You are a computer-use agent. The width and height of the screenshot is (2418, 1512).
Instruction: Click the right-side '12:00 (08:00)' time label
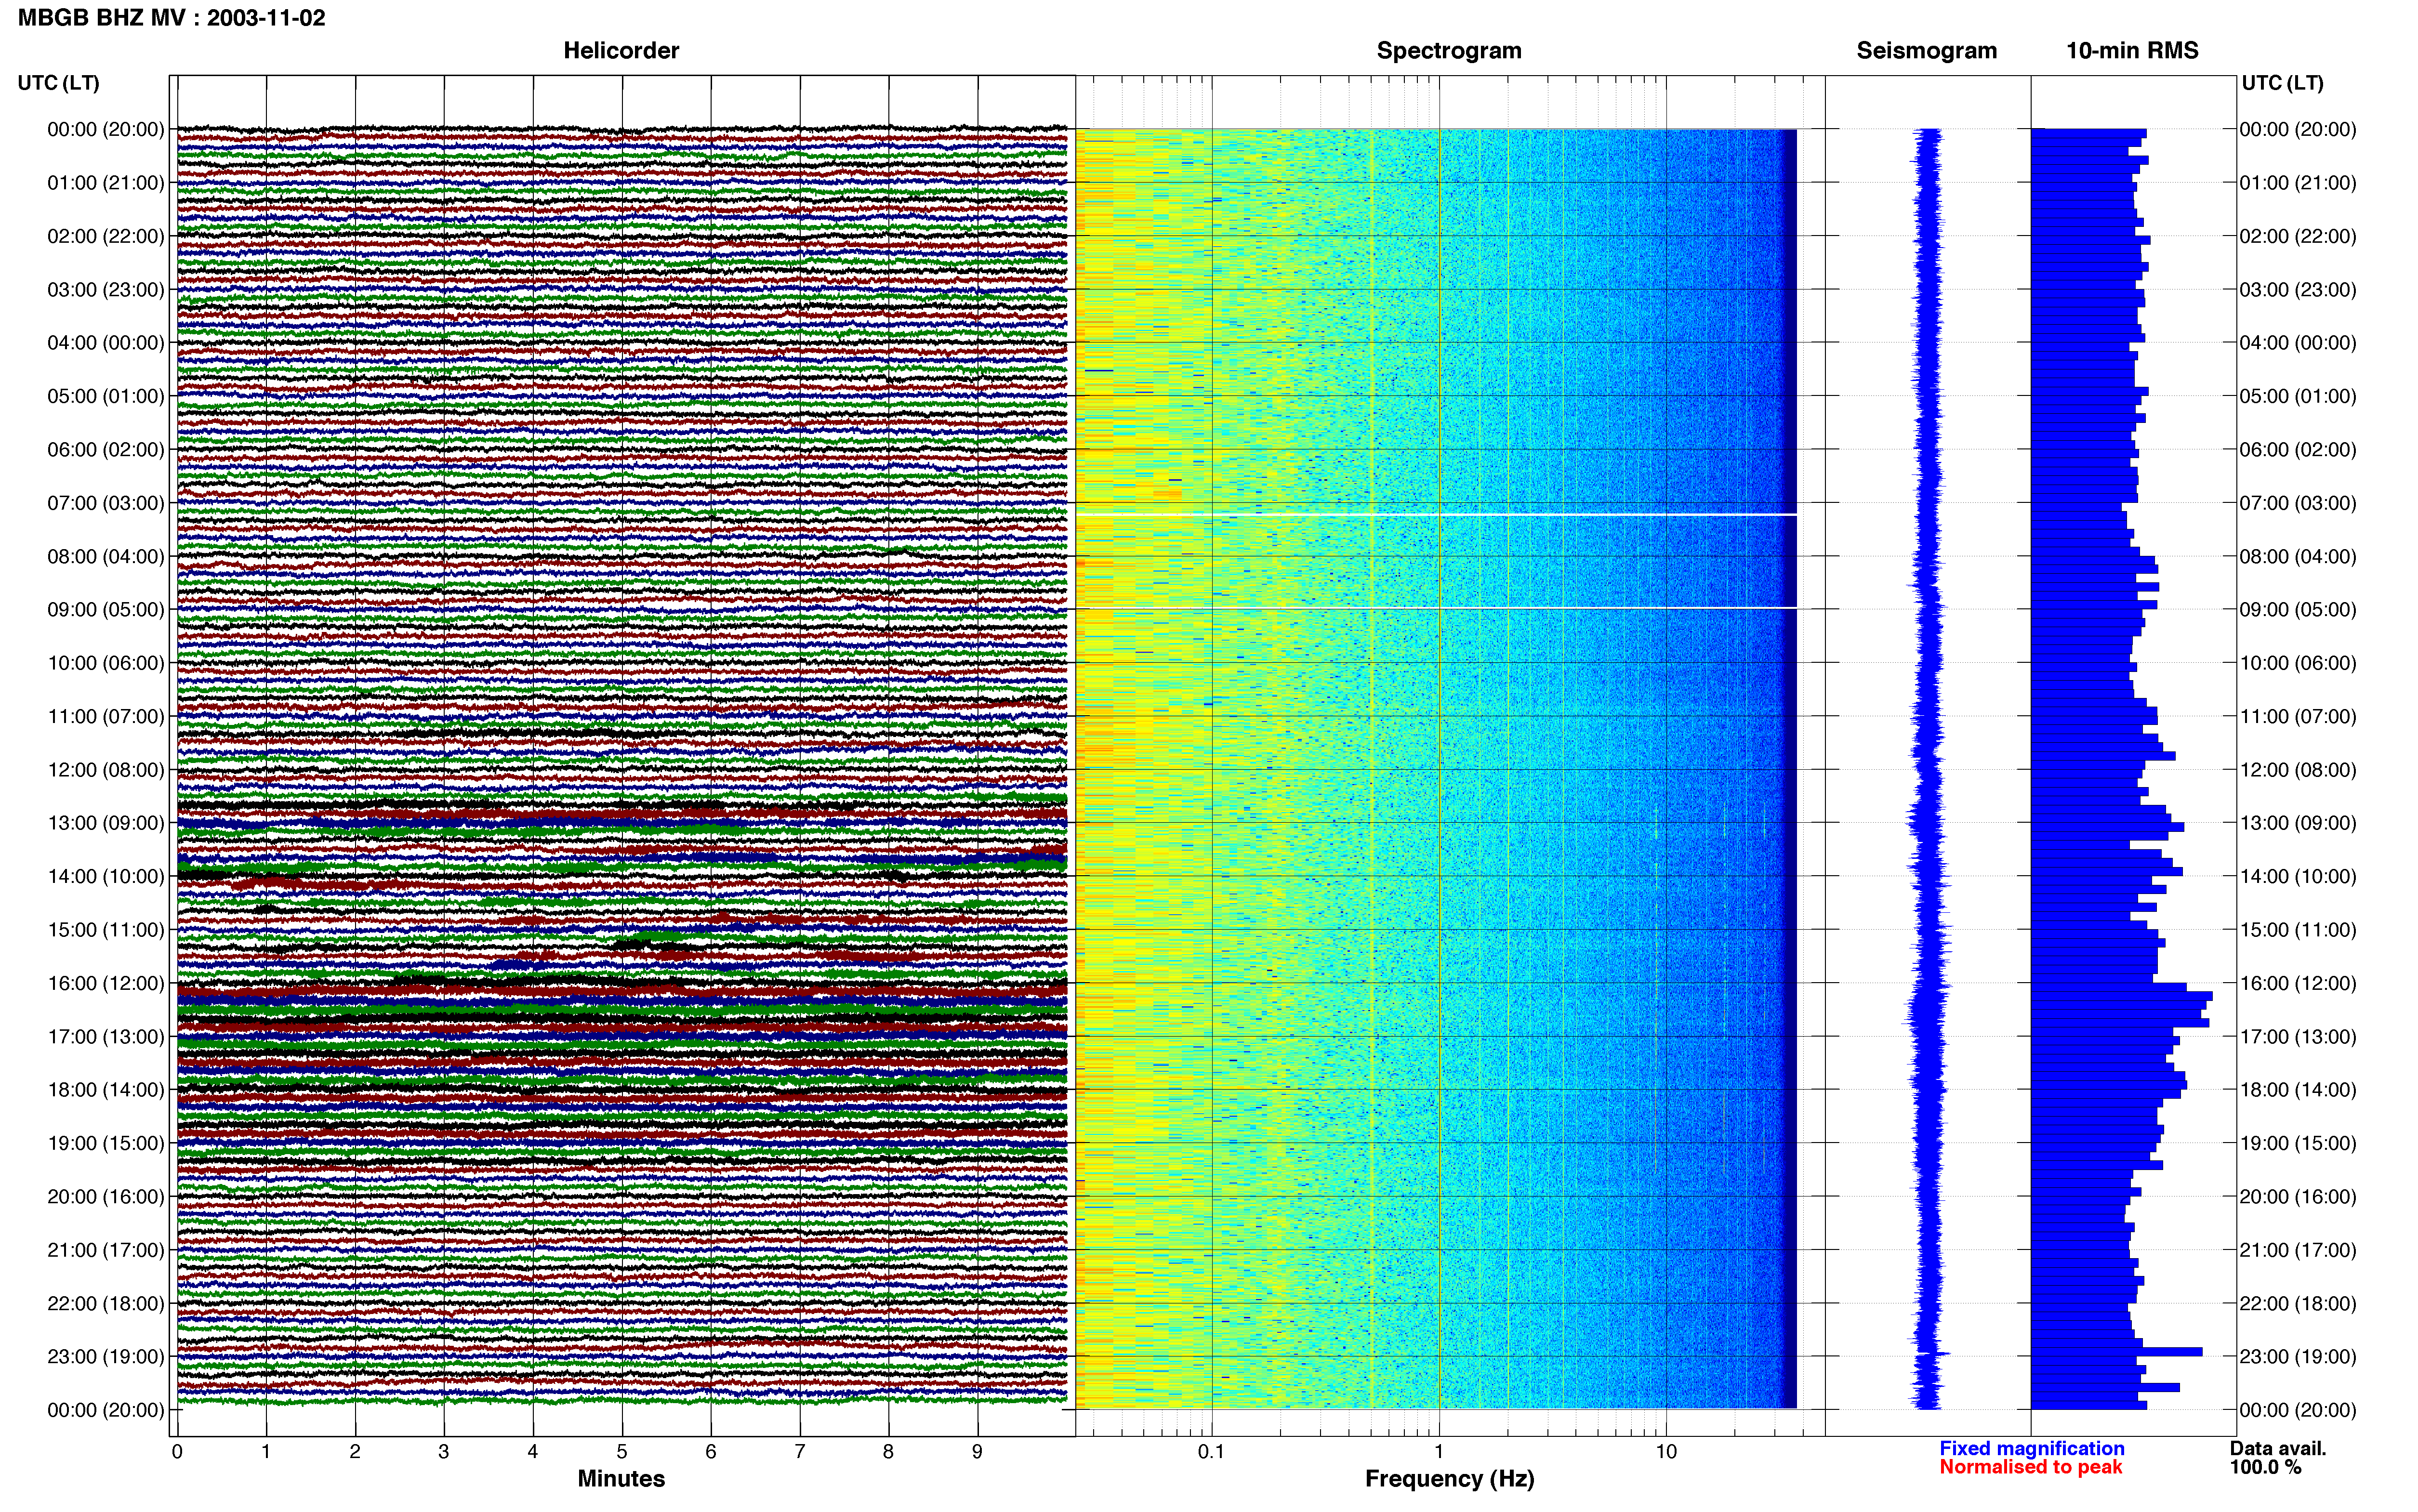tap(2298, 770)
